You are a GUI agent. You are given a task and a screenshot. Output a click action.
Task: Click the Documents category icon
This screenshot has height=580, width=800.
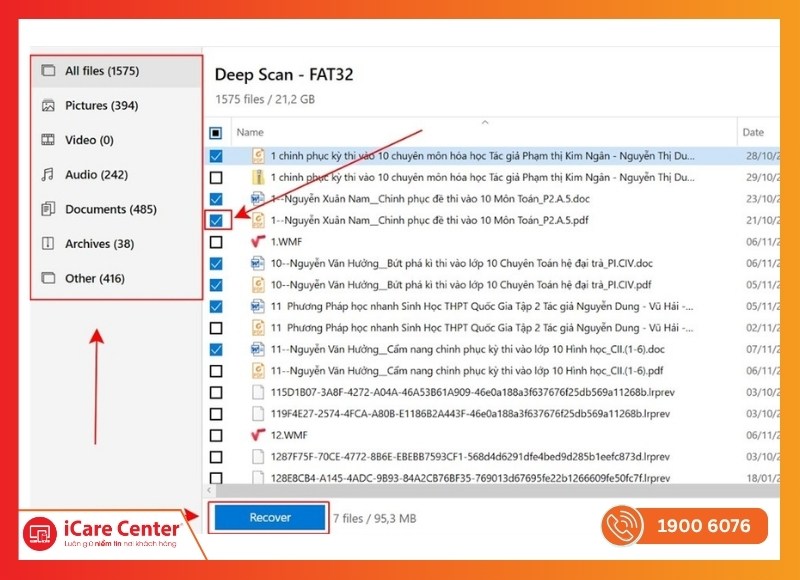47,209
